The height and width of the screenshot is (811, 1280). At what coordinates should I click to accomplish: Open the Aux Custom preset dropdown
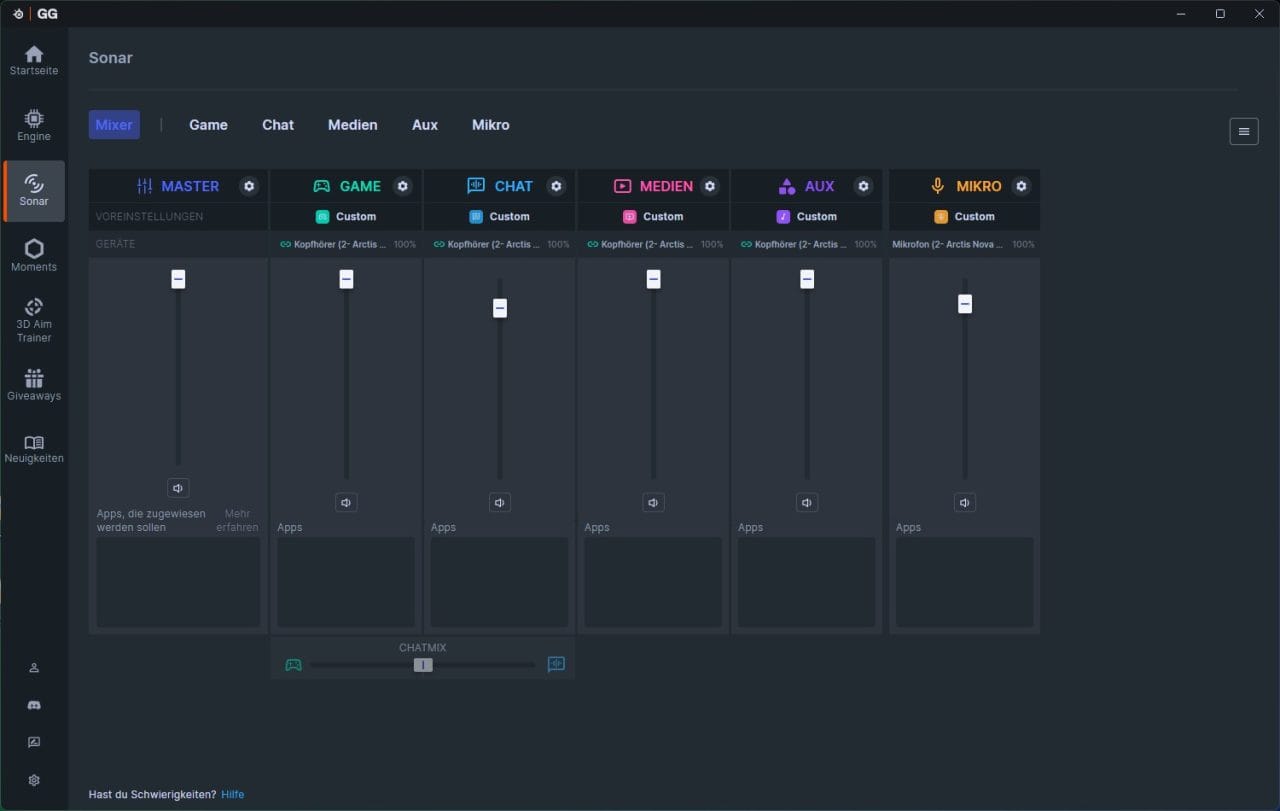click(x=807, y=216)
